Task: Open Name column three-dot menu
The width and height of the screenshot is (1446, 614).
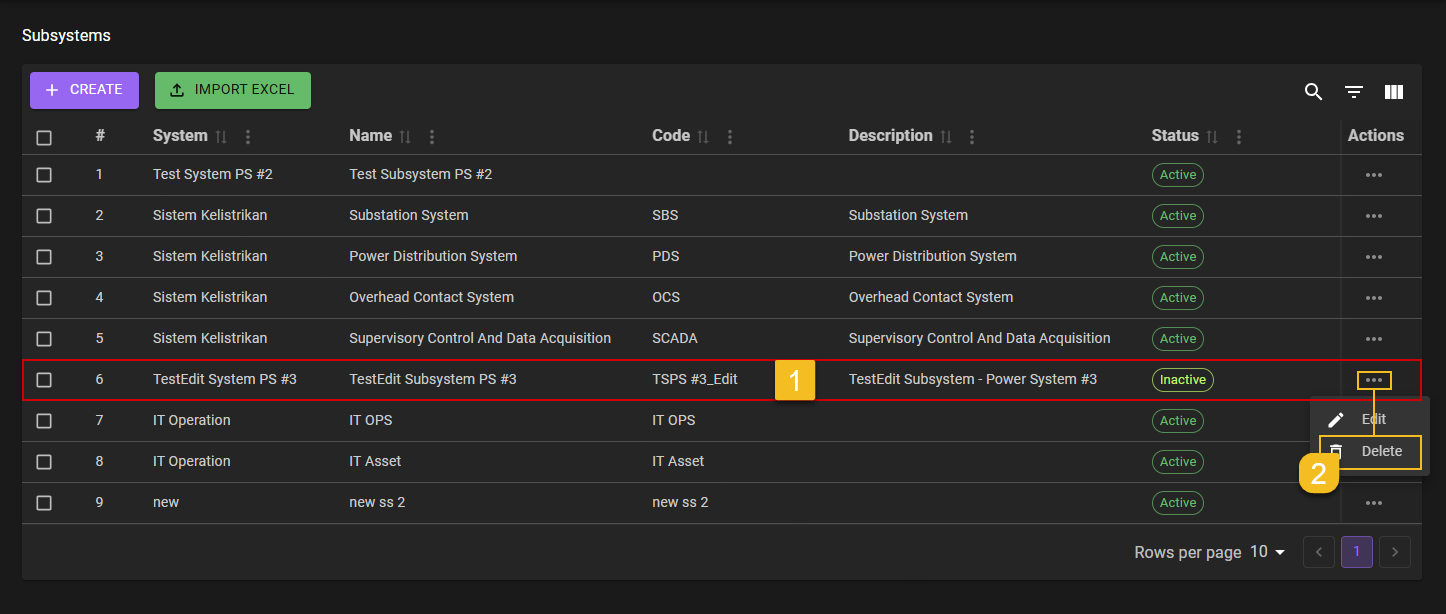Action: pos(432,136)
